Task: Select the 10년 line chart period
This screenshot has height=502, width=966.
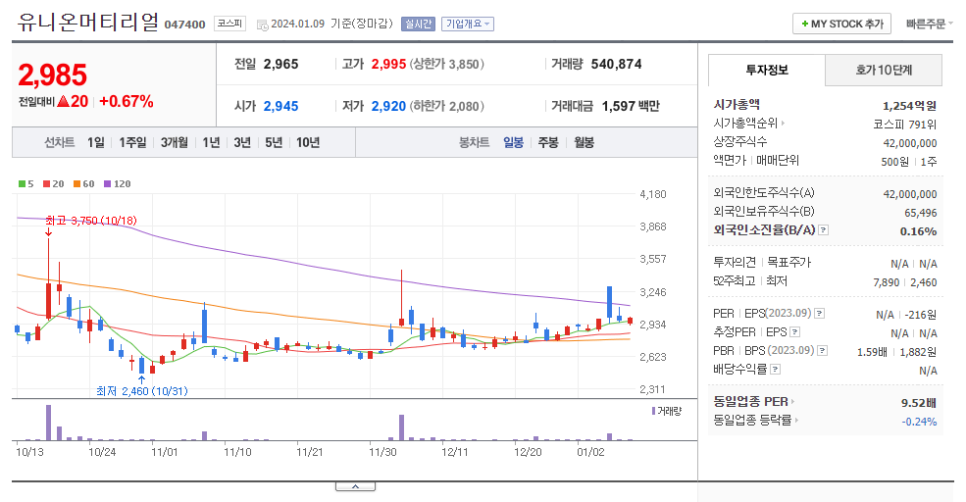Action: coord(308,143)
